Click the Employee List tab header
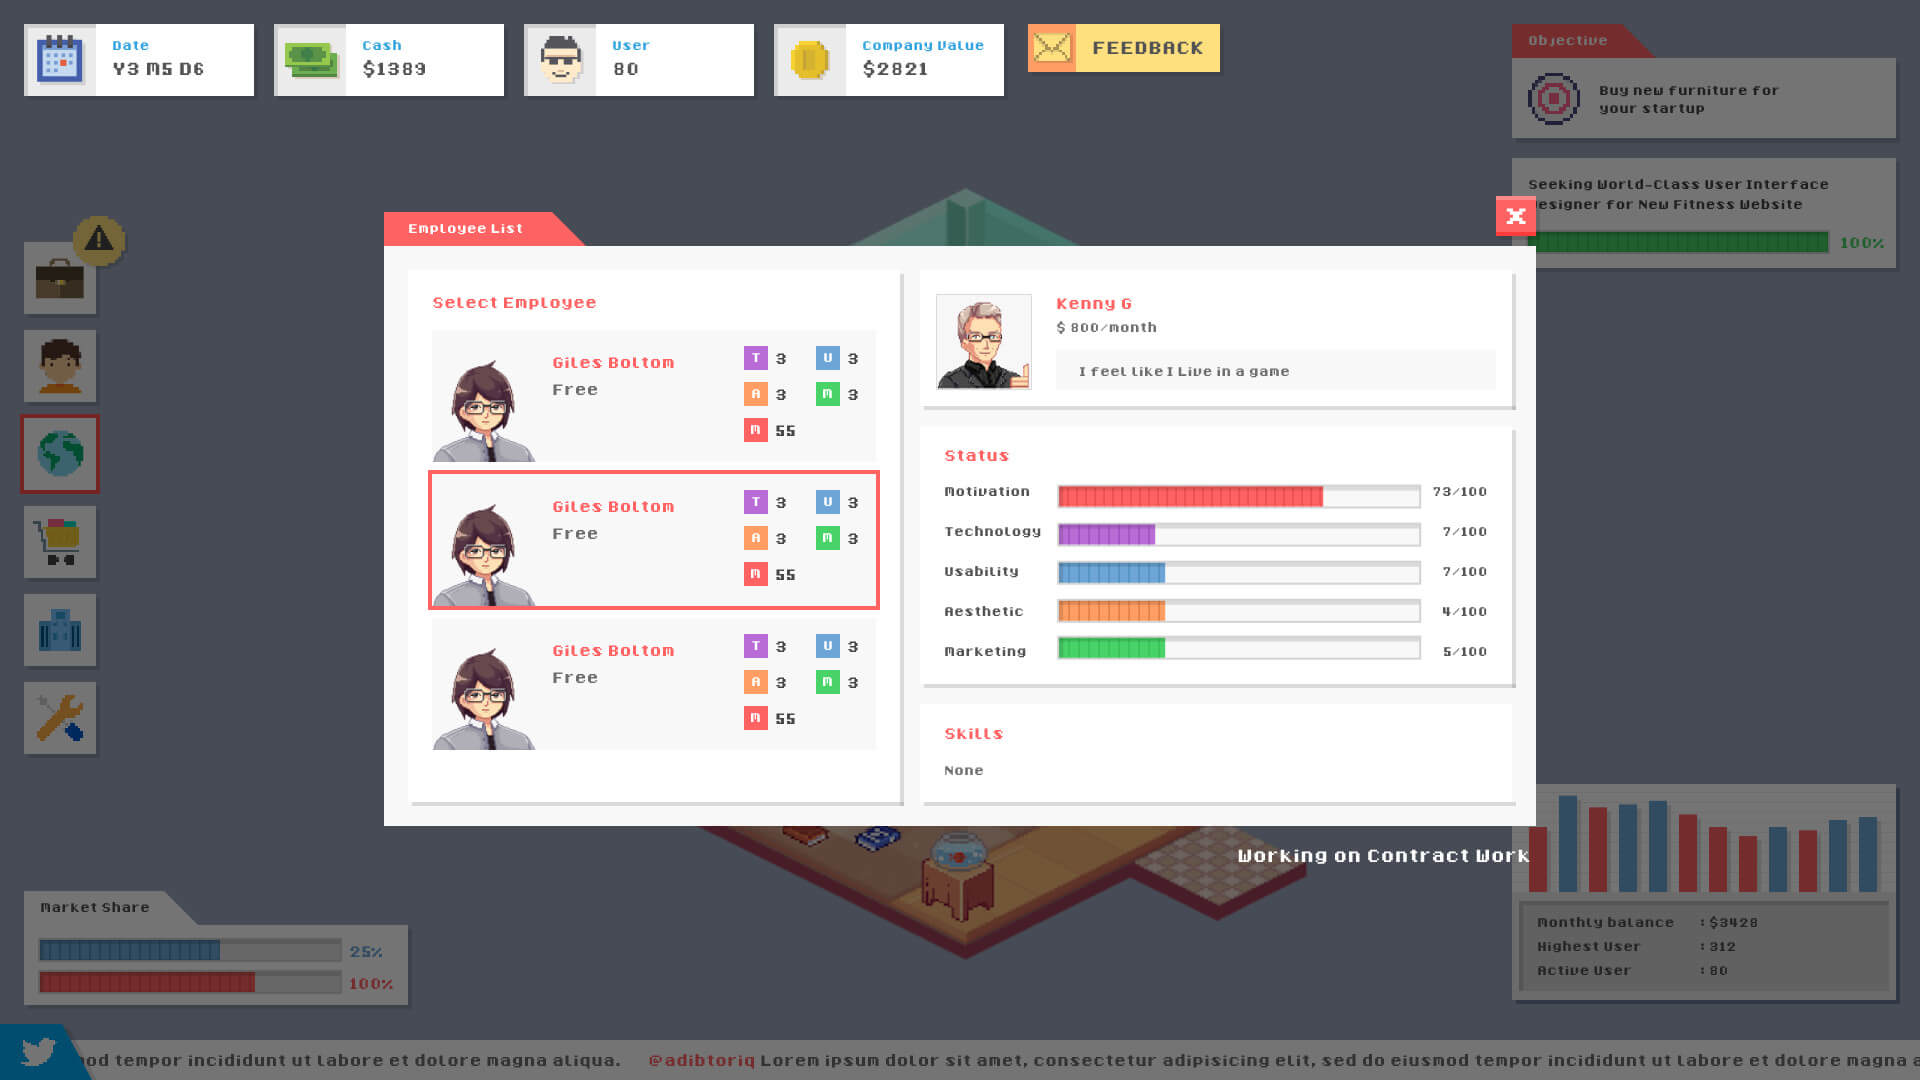The width and height of the screenshot is (1920, 1080). (x=466, y=228)
